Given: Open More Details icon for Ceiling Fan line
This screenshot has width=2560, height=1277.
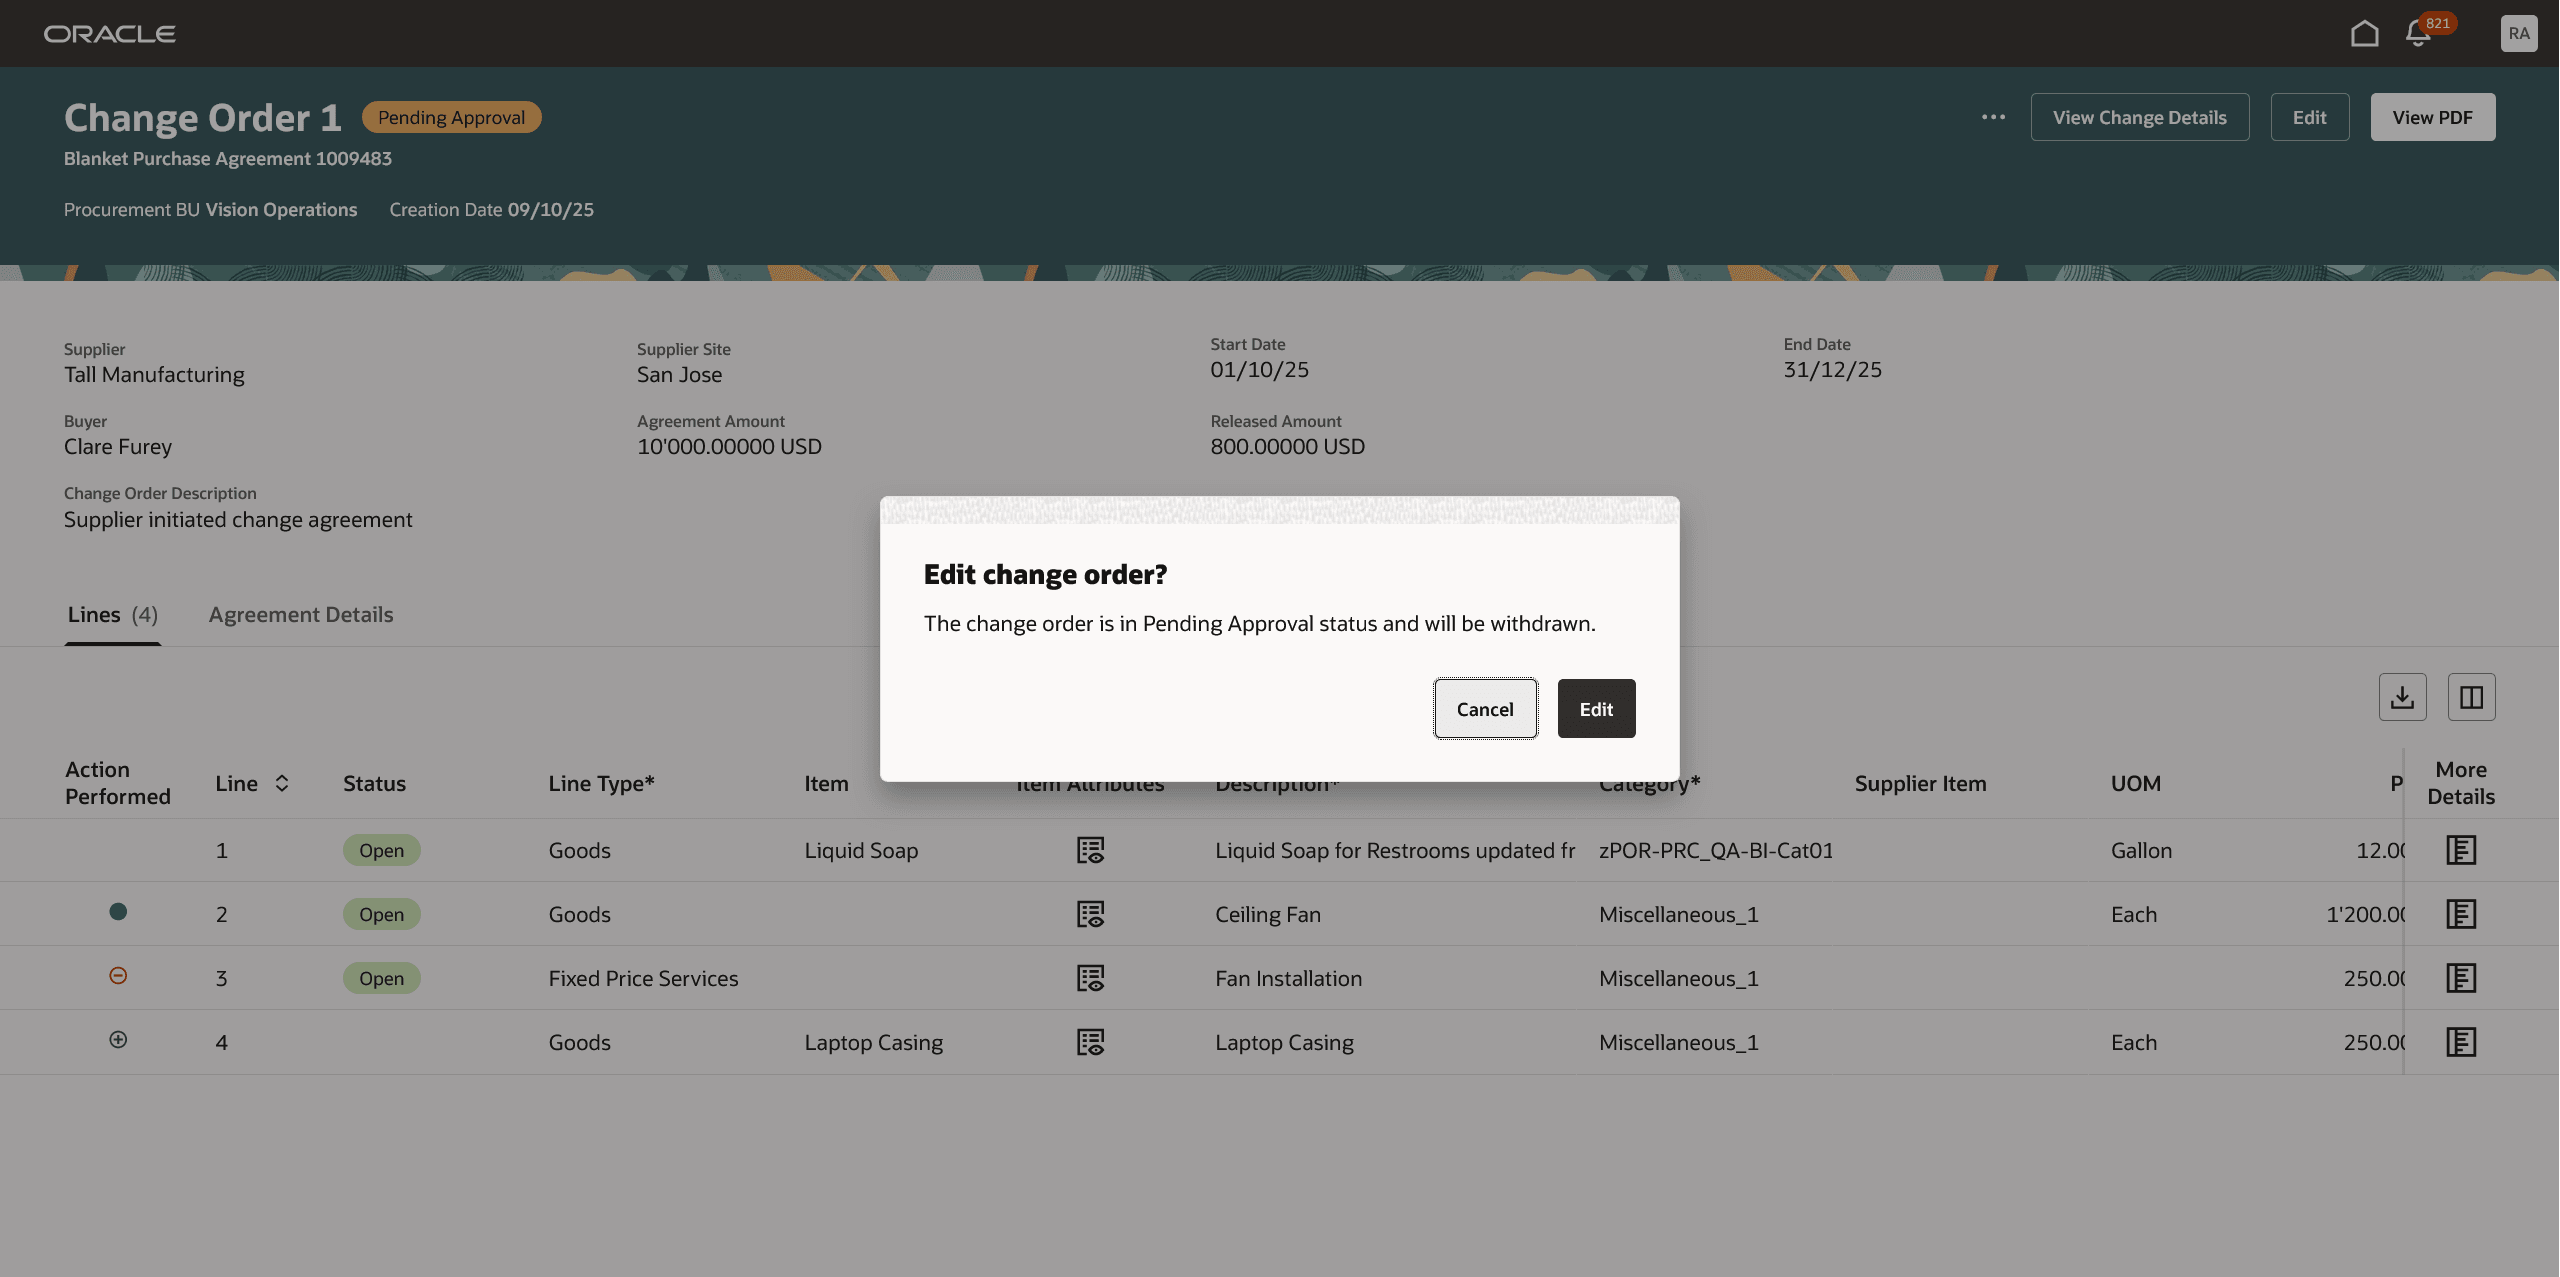Looking at the screenshot, I should pos(2460,913).
